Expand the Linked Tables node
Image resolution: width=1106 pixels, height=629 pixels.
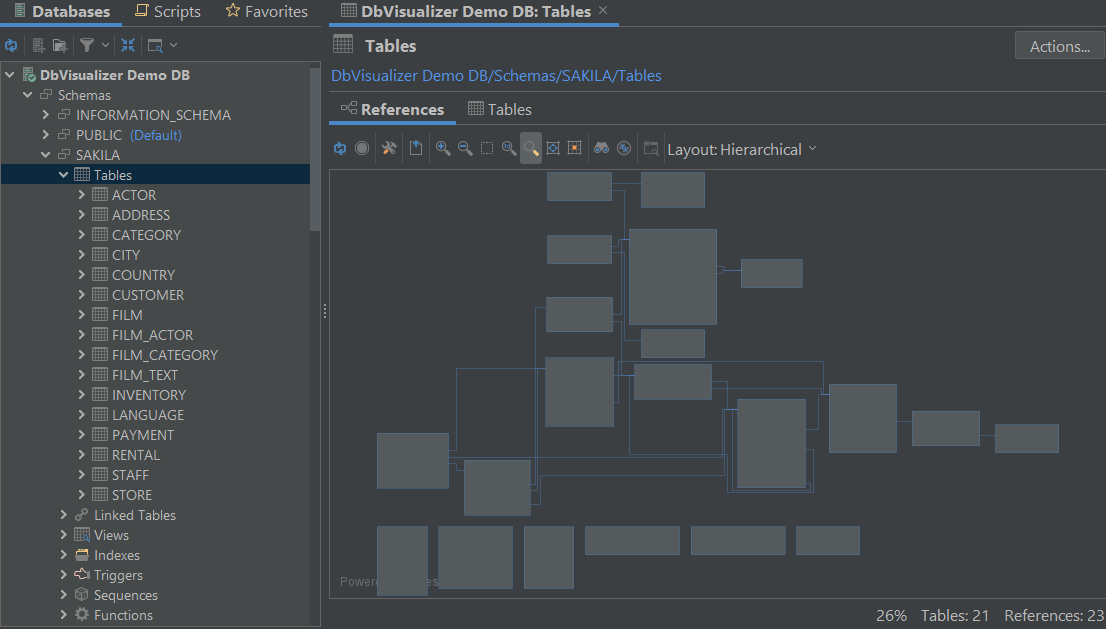pyautogui.click(x=63, y=515)
